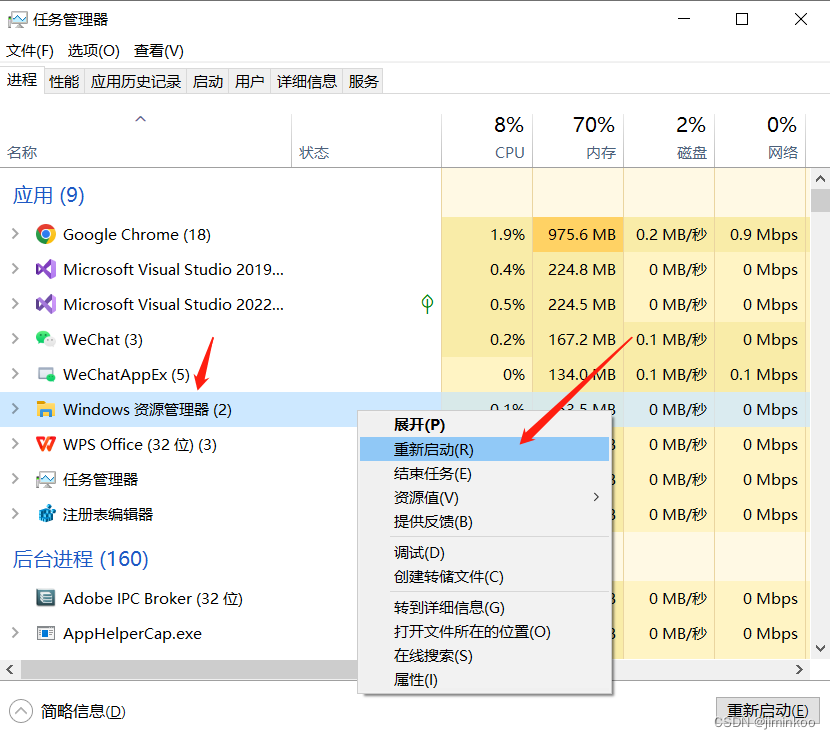This screenshot has height=739, width=830.
Task: Click the Visual Studio 2022 icon
Action: (46, 304)
